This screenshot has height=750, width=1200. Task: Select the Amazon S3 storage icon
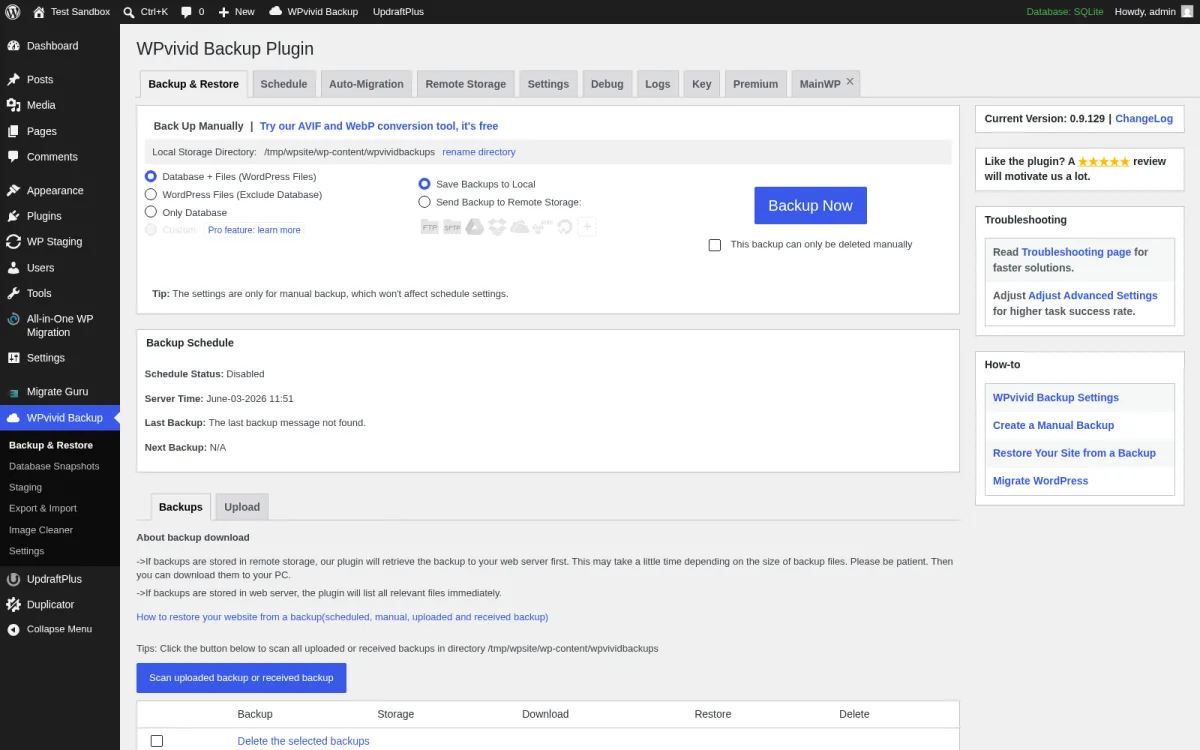pos(541,227)
